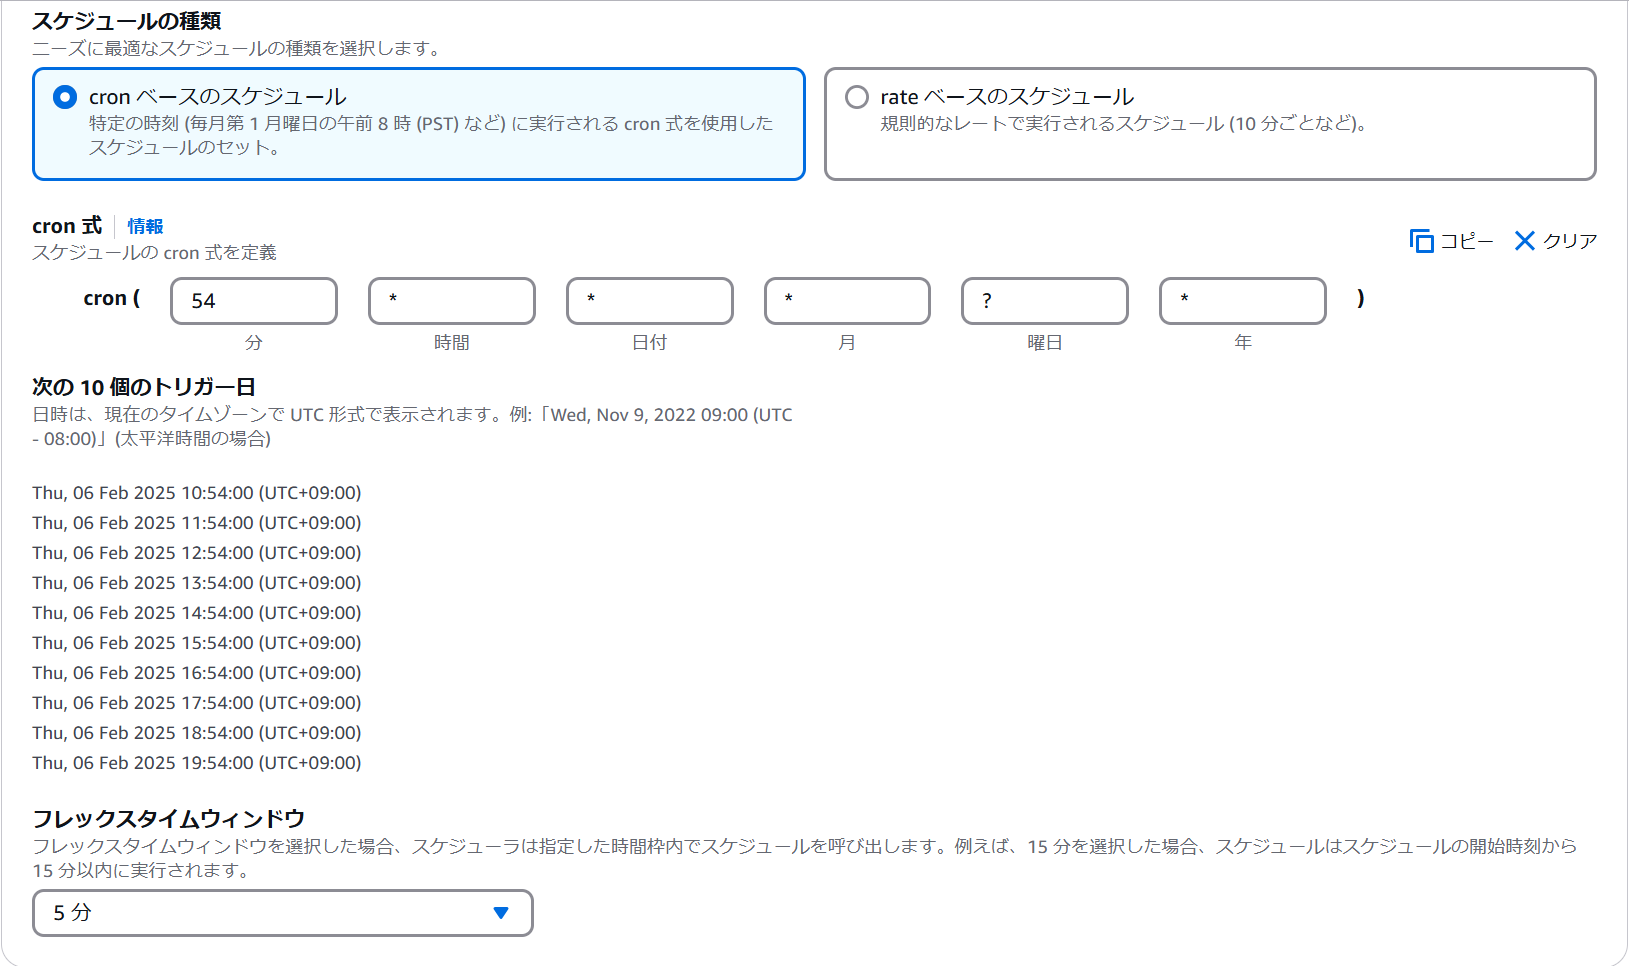Select the last trigger date entry 19:54:00
1629x966 pixels.
(196, 763)
